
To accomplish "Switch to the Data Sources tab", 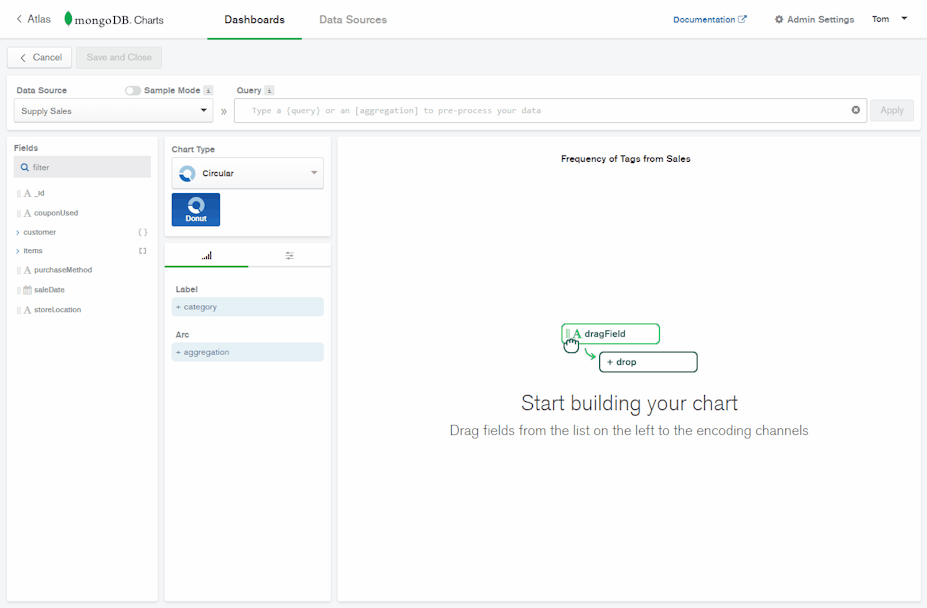I will coord(352,18).
